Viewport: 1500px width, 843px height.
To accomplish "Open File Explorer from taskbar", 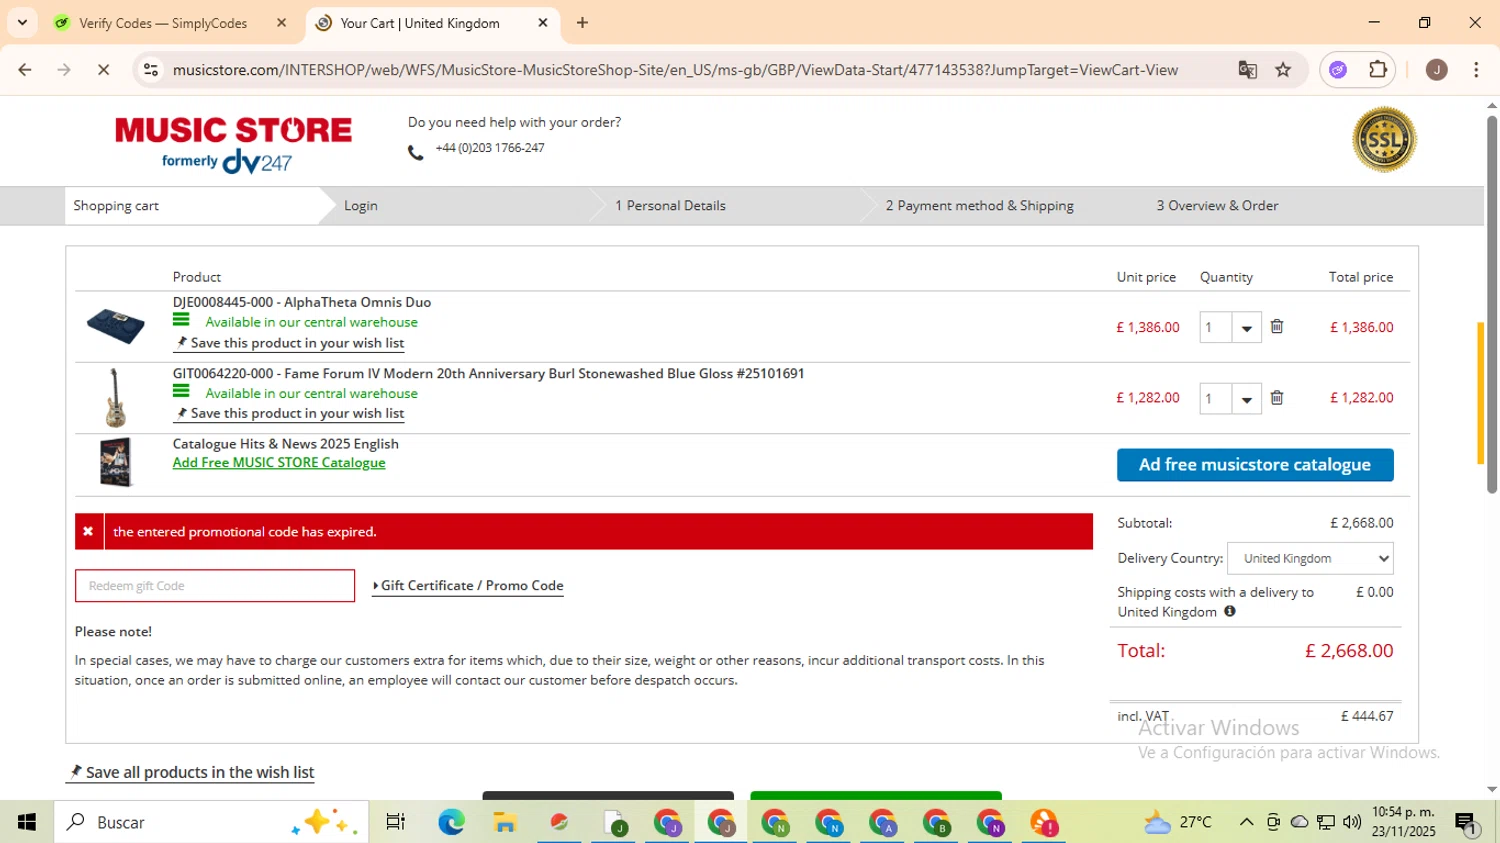I will 505,822.
